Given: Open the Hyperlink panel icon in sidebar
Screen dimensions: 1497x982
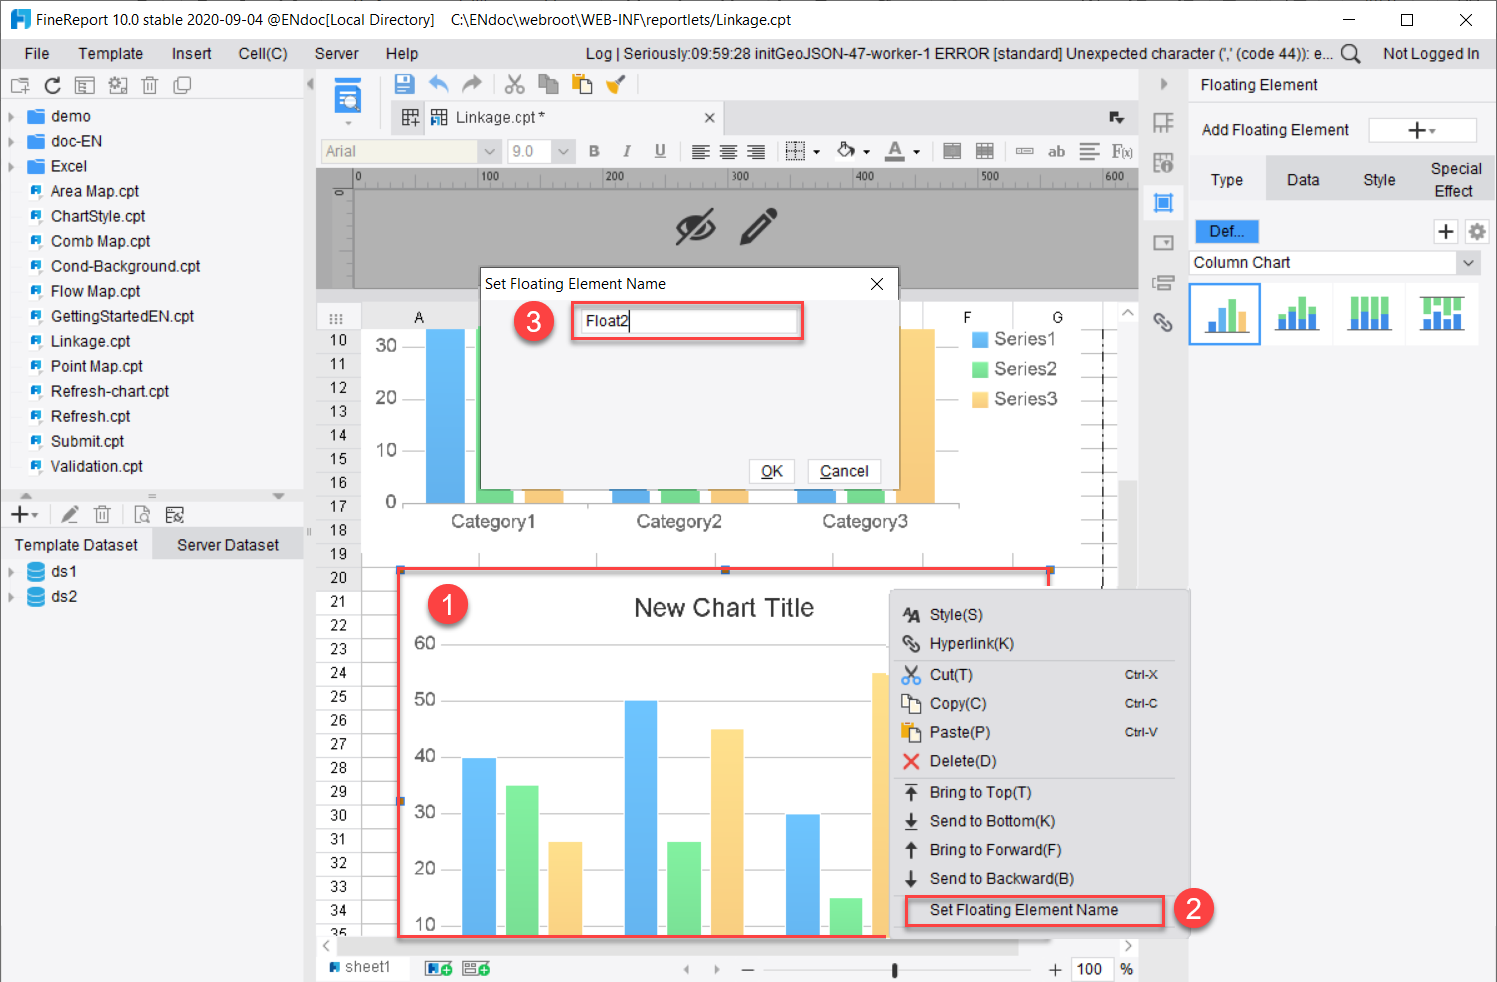Looking at the screenshot, I should point(1163,322).
